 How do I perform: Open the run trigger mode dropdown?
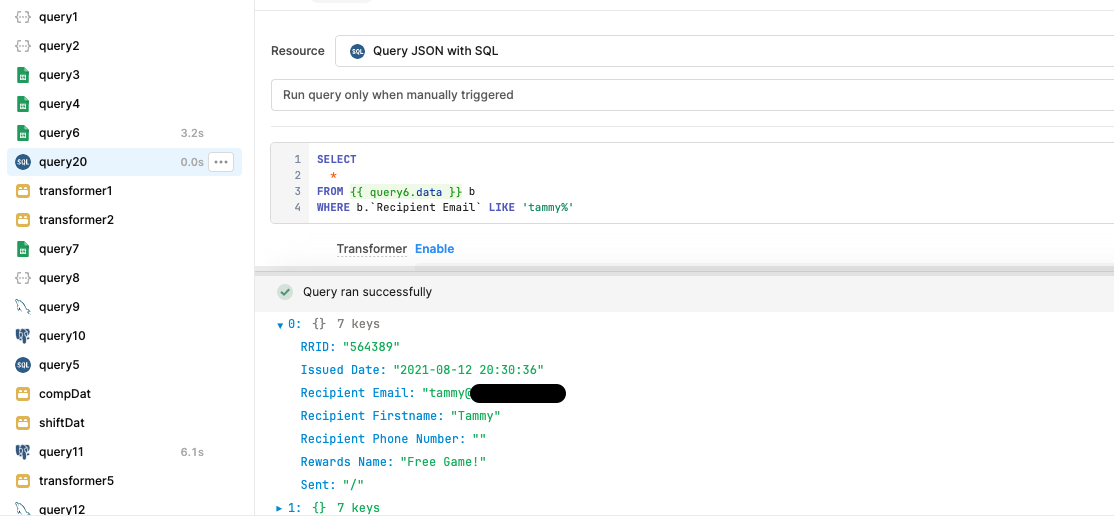[x=693, y=95]
